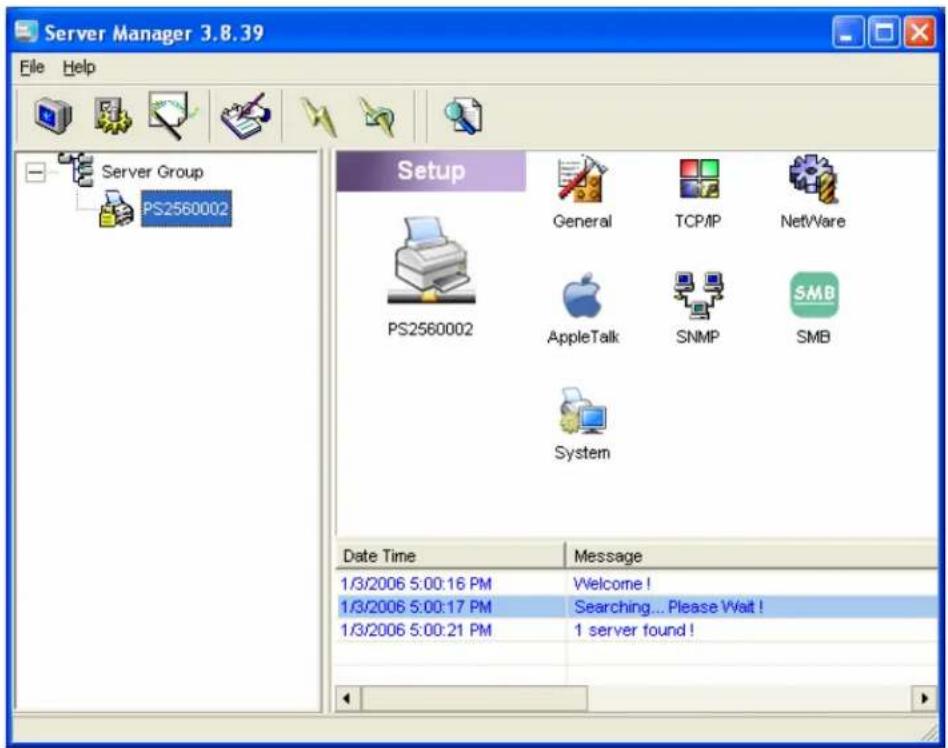948x748 pixels.
Task: Minimize the Server Manager window
Action: pos(848,32)
